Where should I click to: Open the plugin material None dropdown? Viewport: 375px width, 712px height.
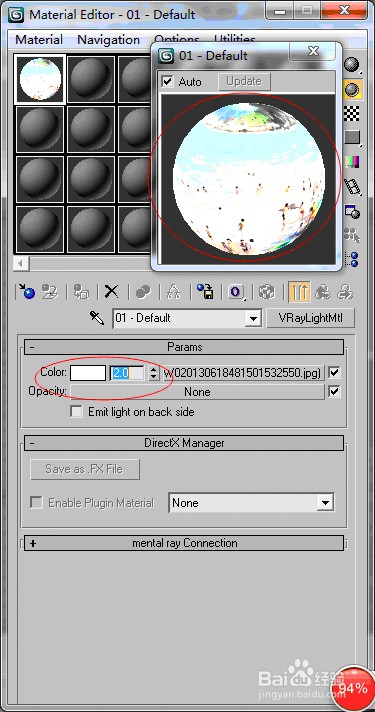tap(325, 503)
